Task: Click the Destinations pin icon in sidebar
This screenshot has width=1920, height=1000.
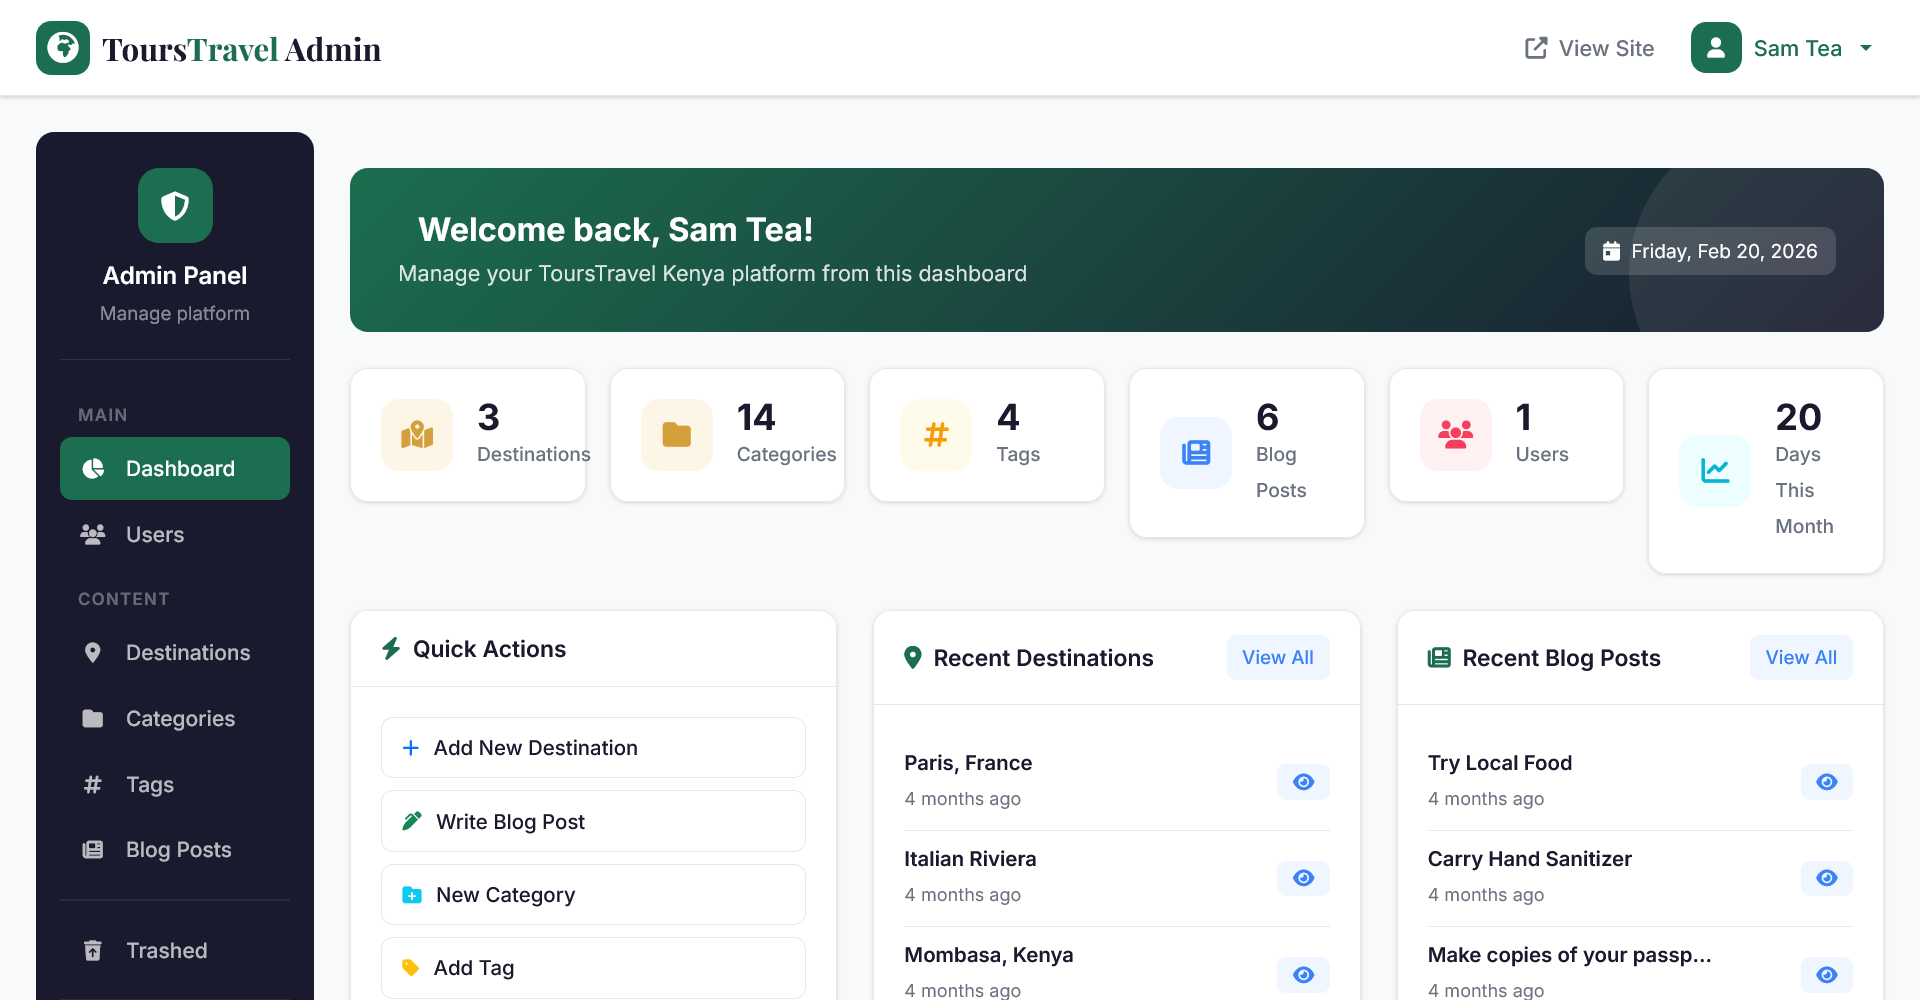Action: point(93,652)
